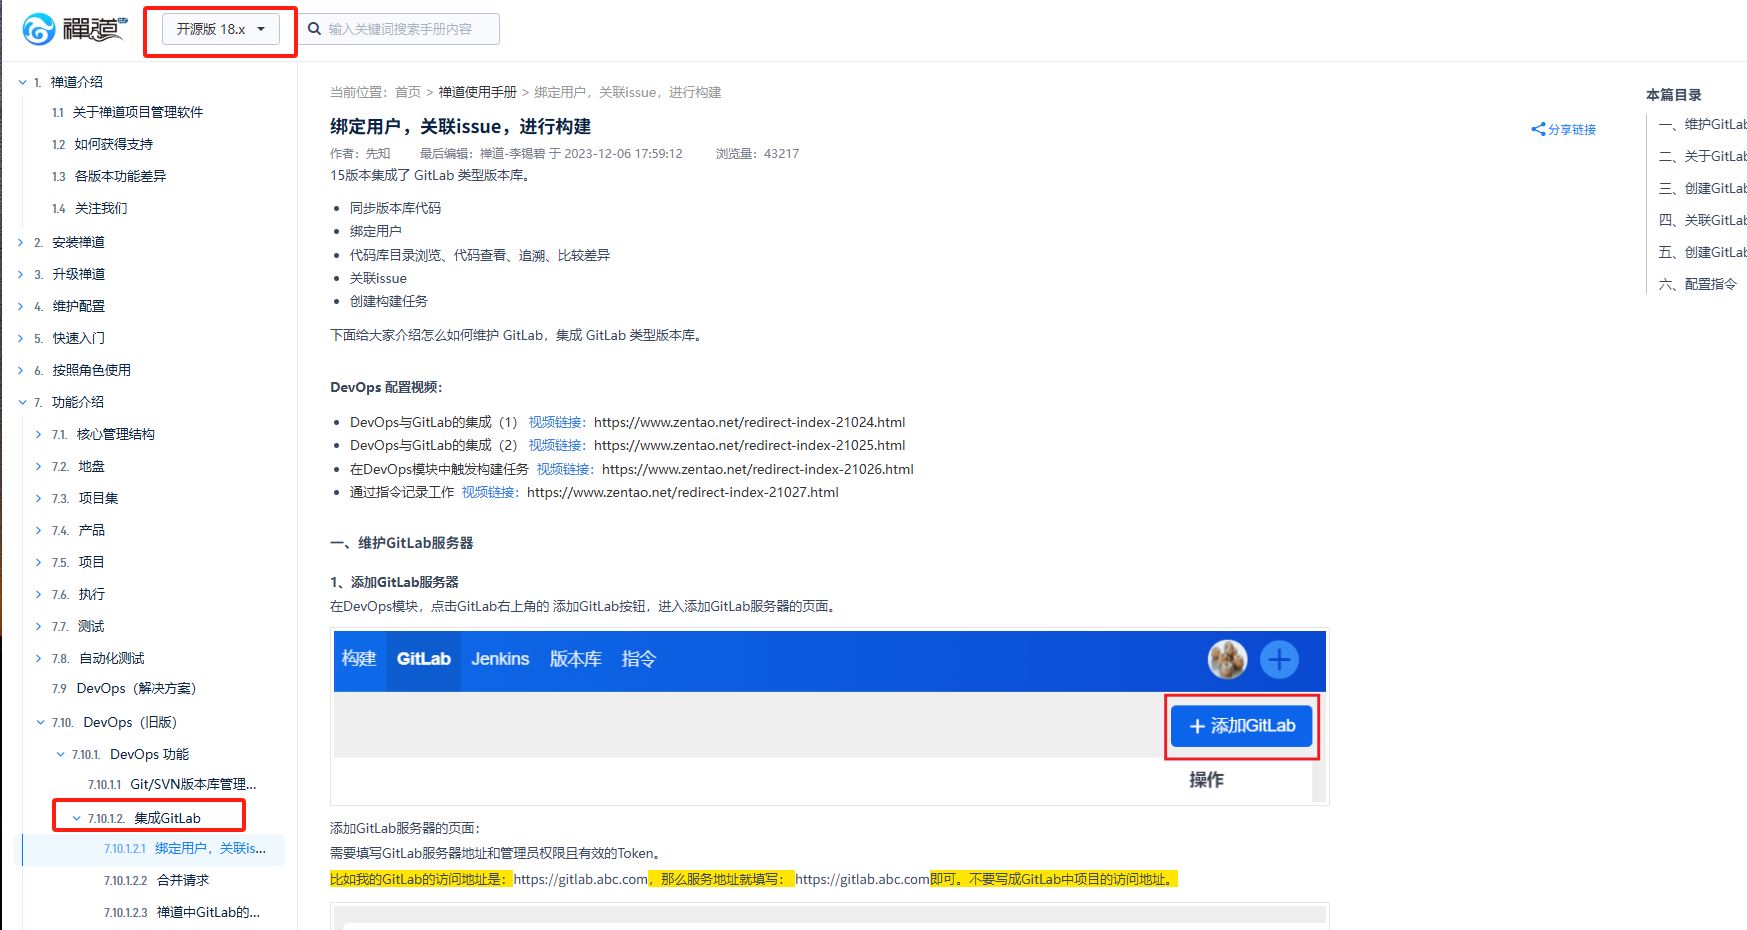Select the 版本库 tab in screenshot
The width and height of the screenshot is (1747, 930).
[x=575, y=659]
